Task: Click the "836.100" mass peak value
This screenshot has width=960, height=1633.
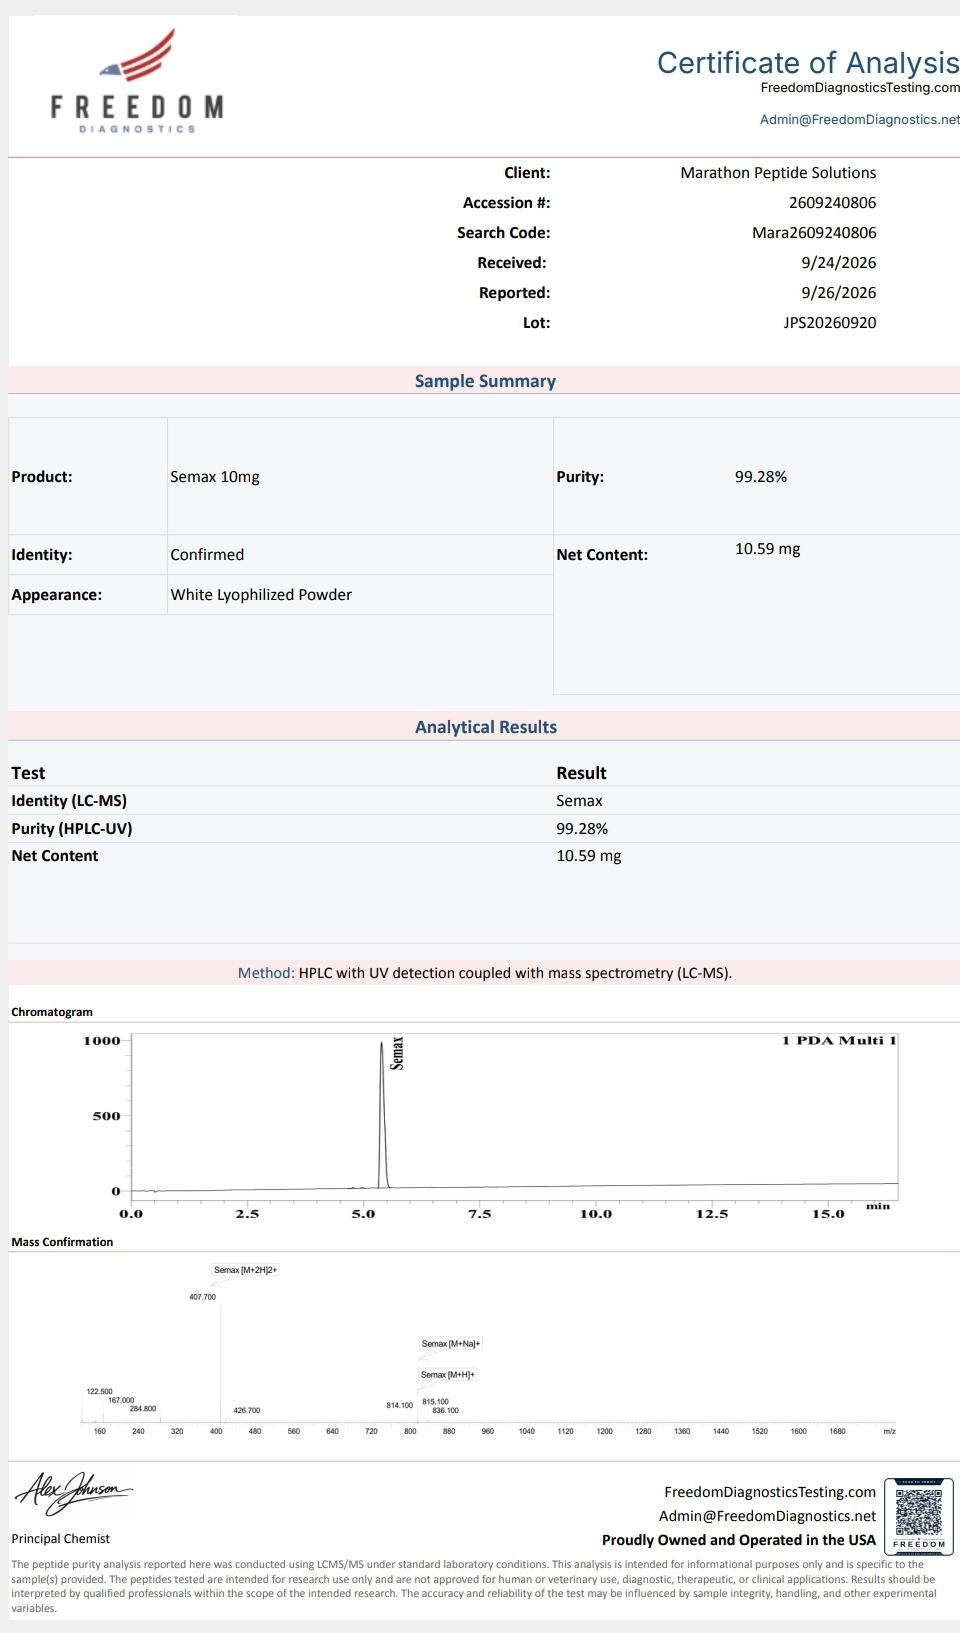Action: [x=446, y=1411]
